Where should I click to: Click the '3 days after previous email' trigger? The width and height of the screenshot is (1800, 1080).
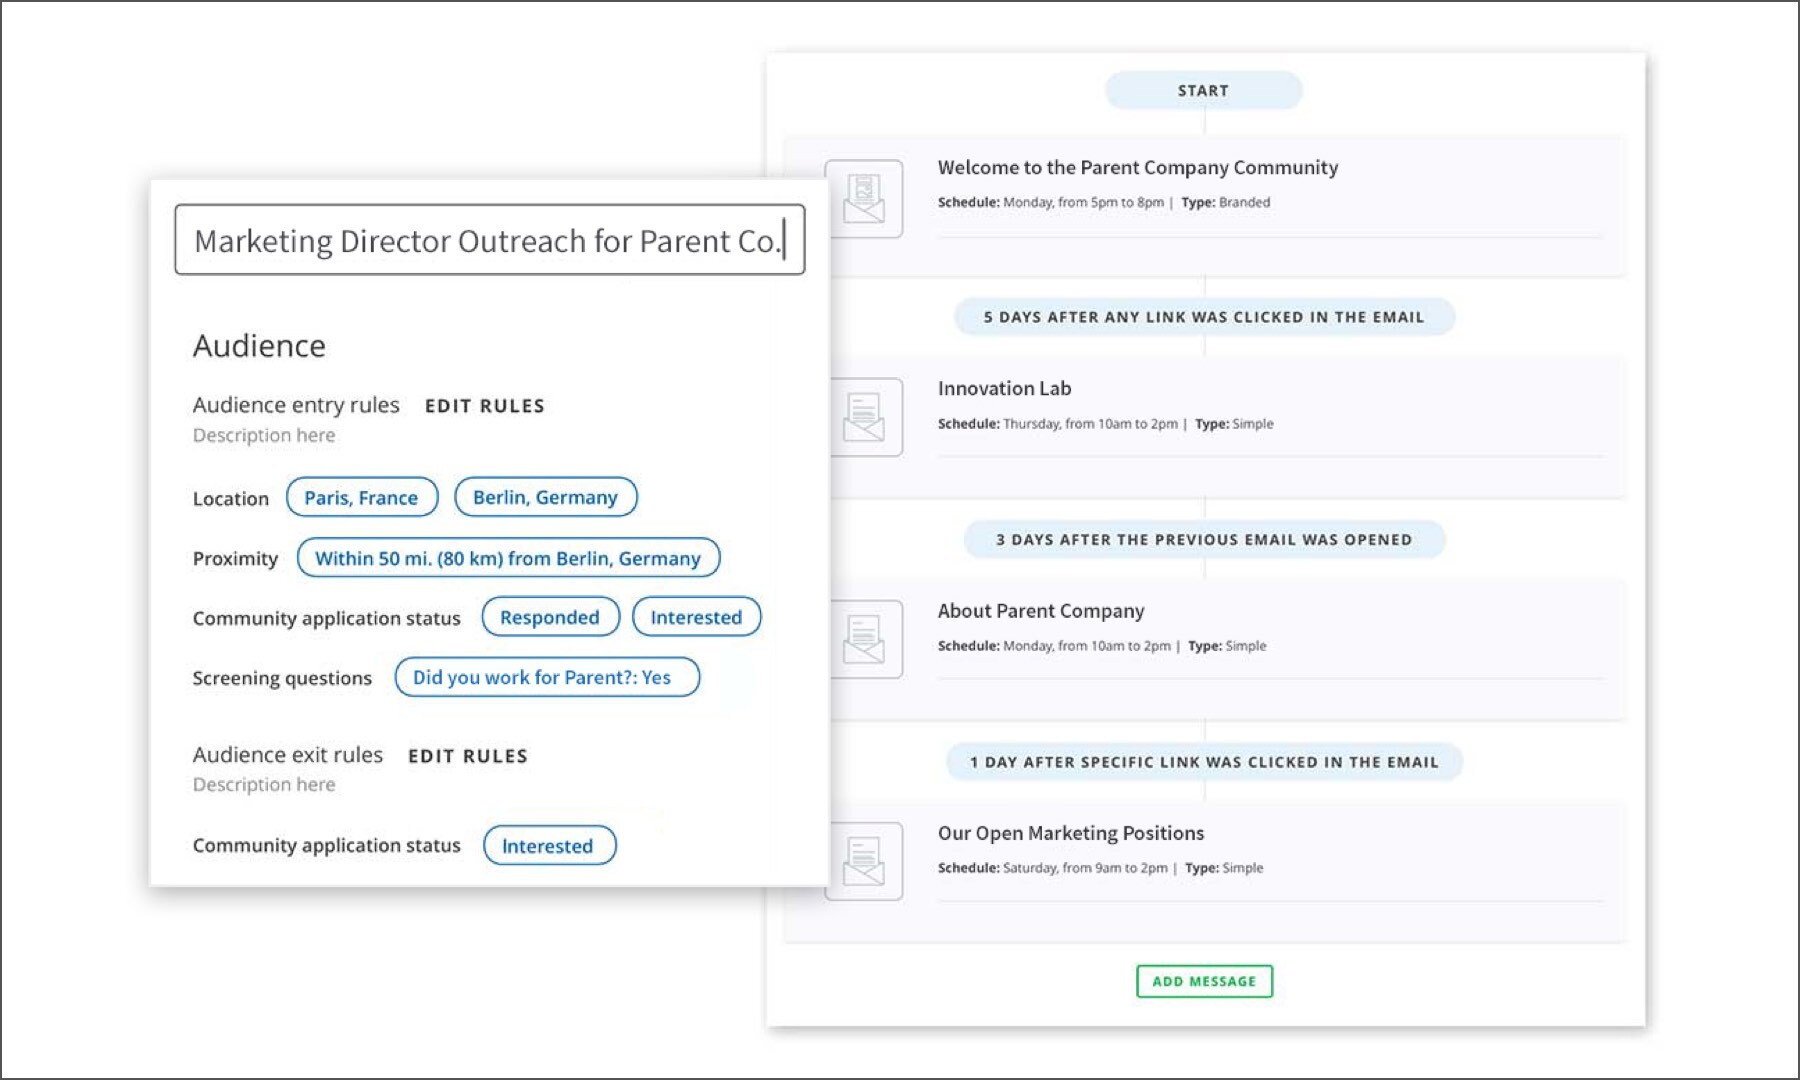1204,540
